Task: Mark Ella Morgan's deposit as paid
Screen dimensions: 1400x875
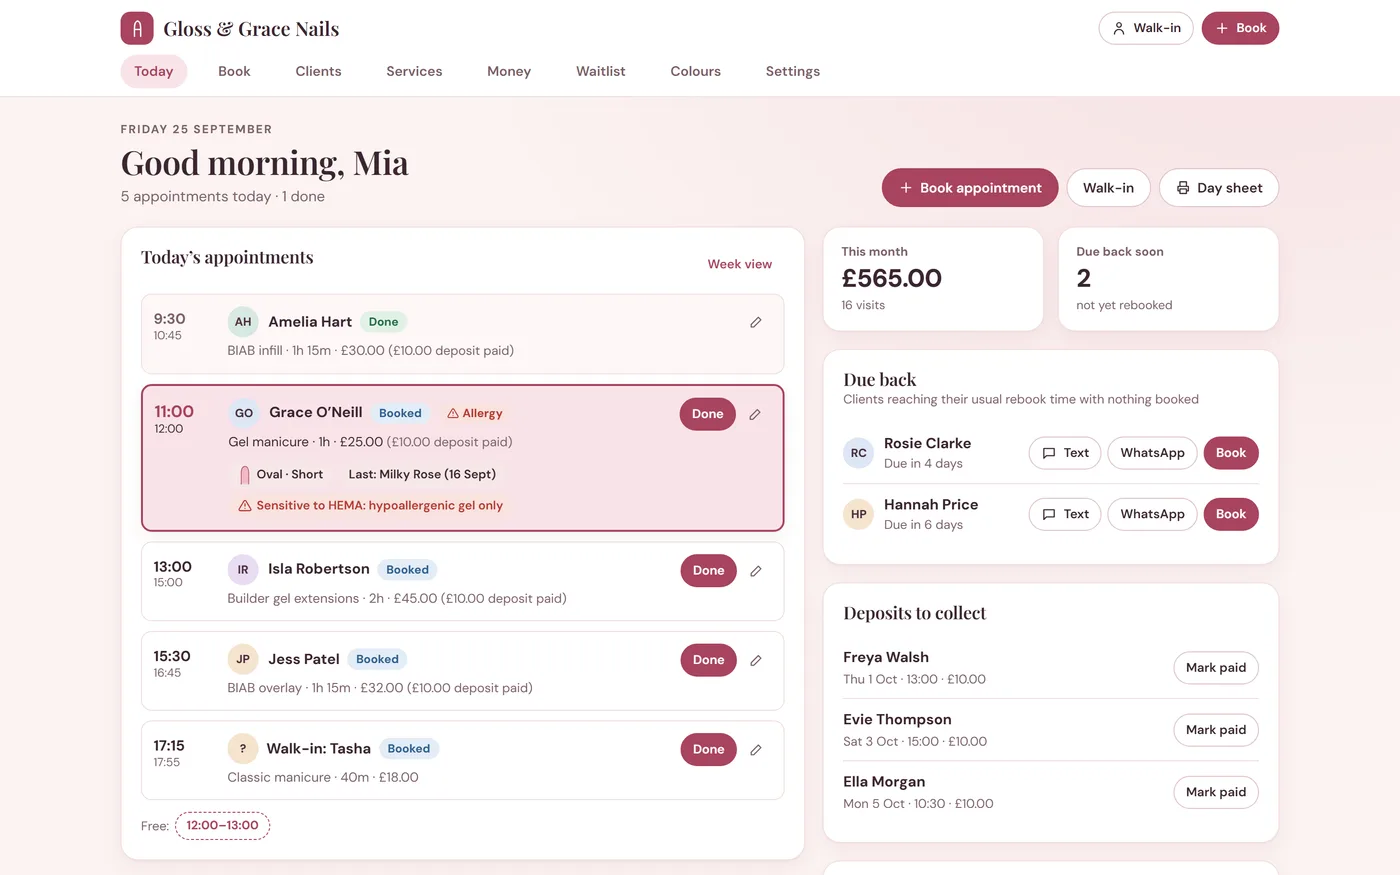Action: pyautogui.click(x=1216, y=792)
